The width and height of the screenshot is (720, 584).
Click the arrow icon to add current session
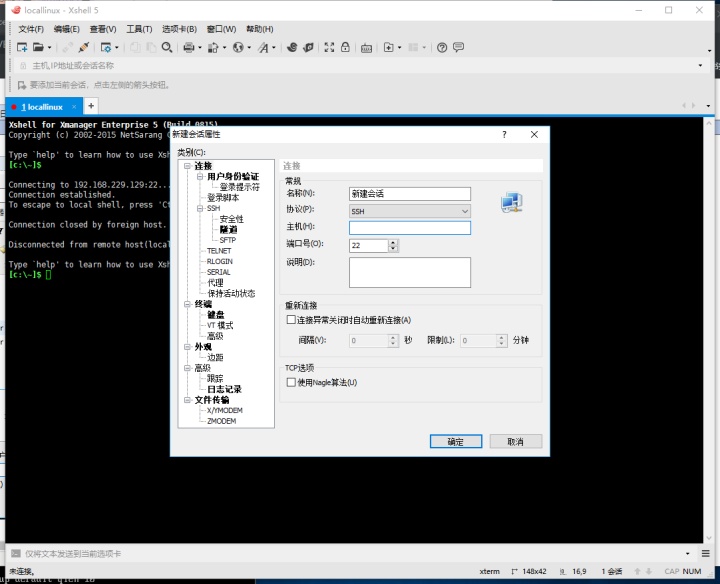[21, 85]
